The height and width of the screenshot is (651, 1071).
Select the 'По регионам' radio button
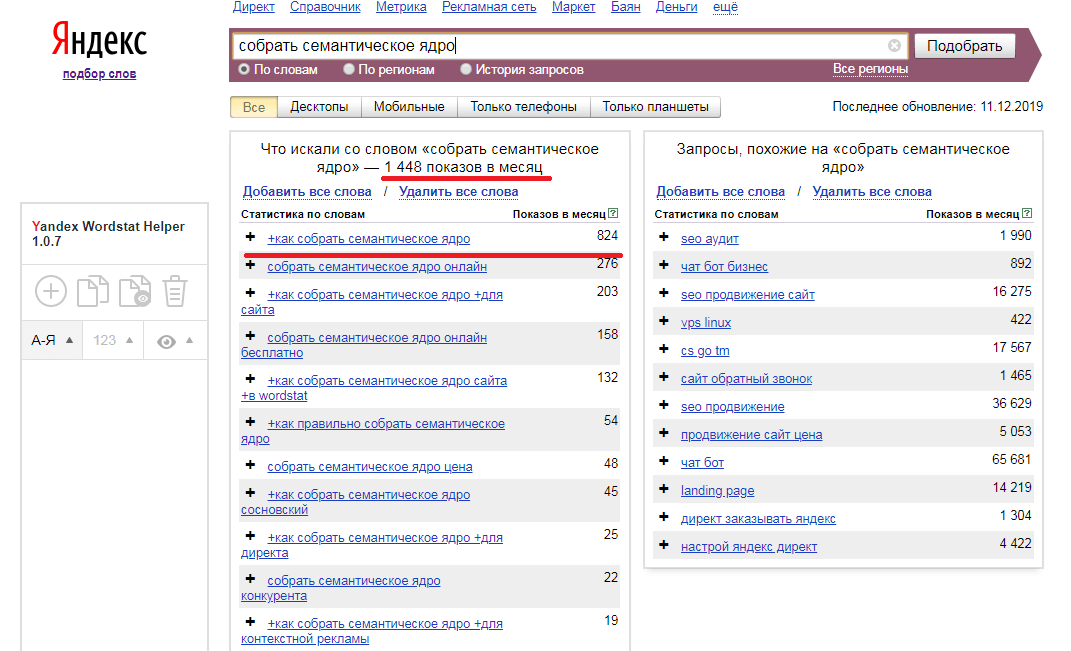pyautogui.click(x=348, y=69)
